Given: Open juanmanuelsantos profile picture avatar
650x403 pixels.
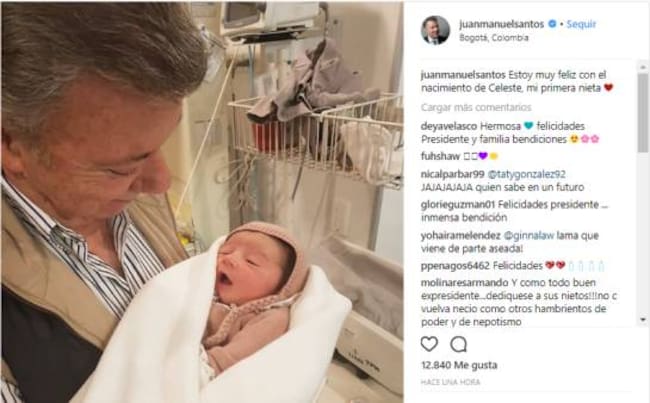Looking at the screenshot, I should [x=435, y=30].
